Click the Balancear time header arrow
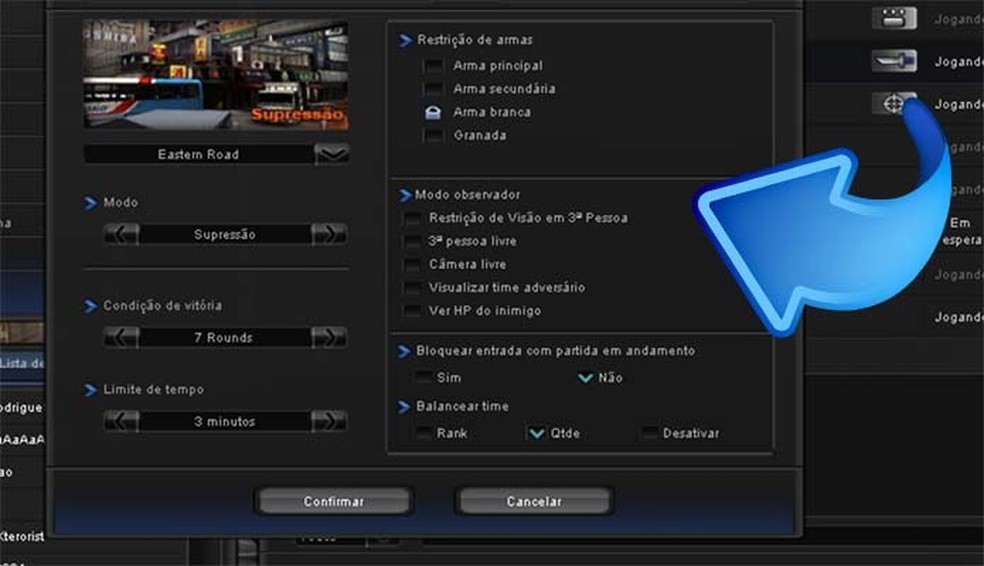 404,407
